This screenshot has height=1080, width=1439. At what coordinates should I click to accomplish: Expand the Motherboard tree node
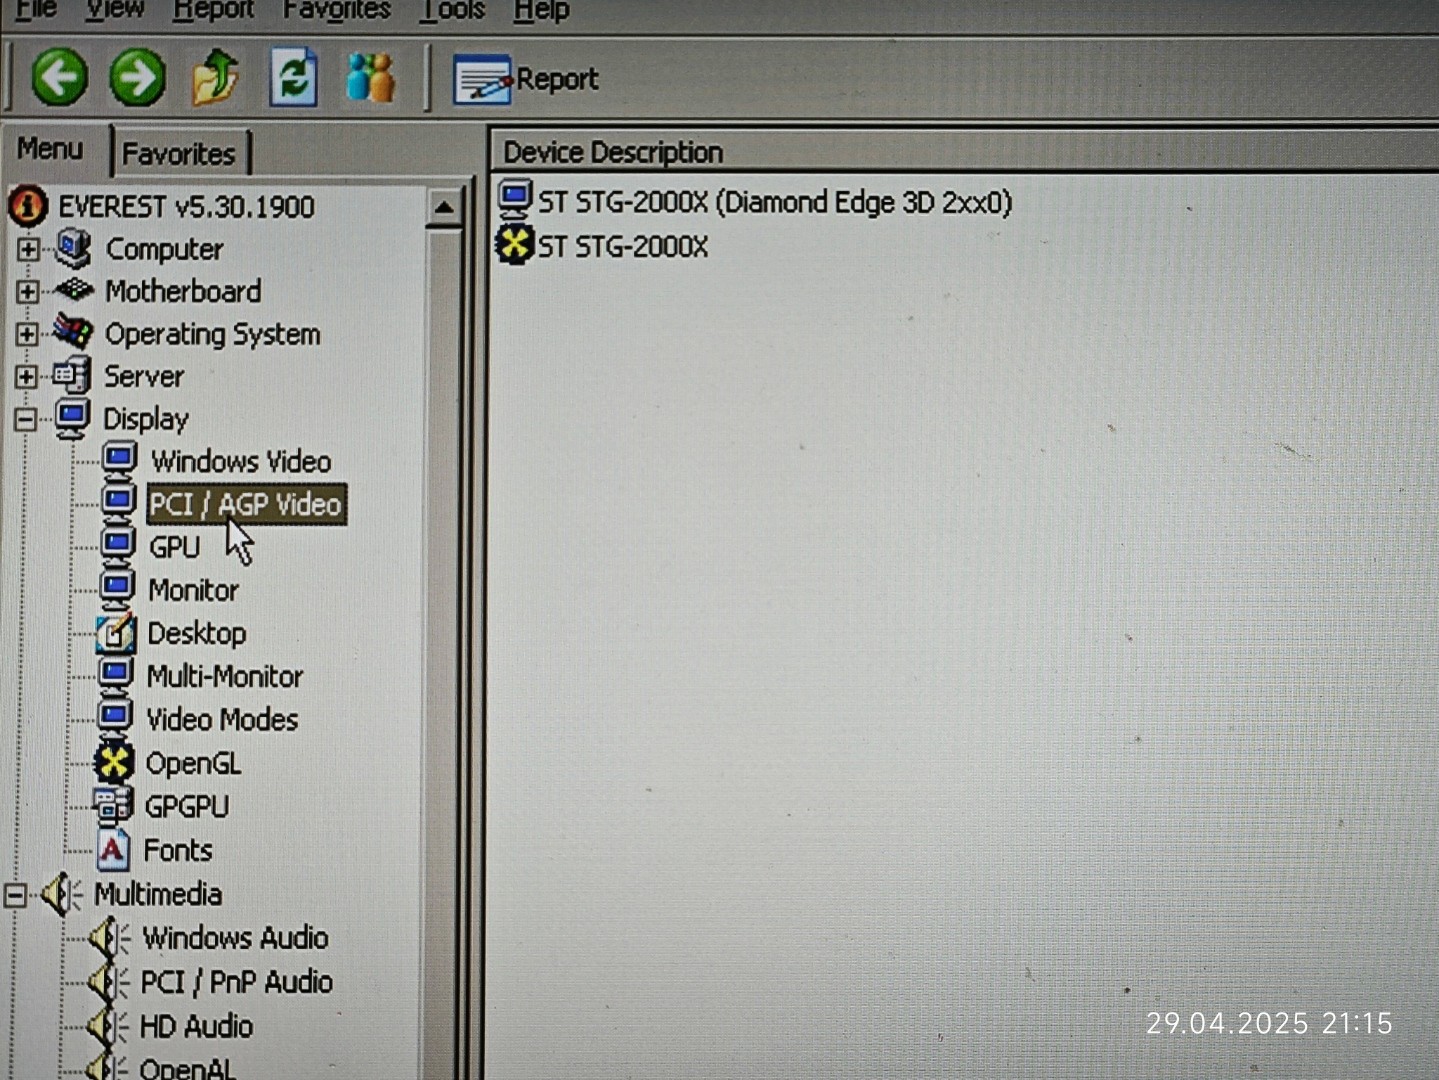pyautogui.click(x=27, y=291)
